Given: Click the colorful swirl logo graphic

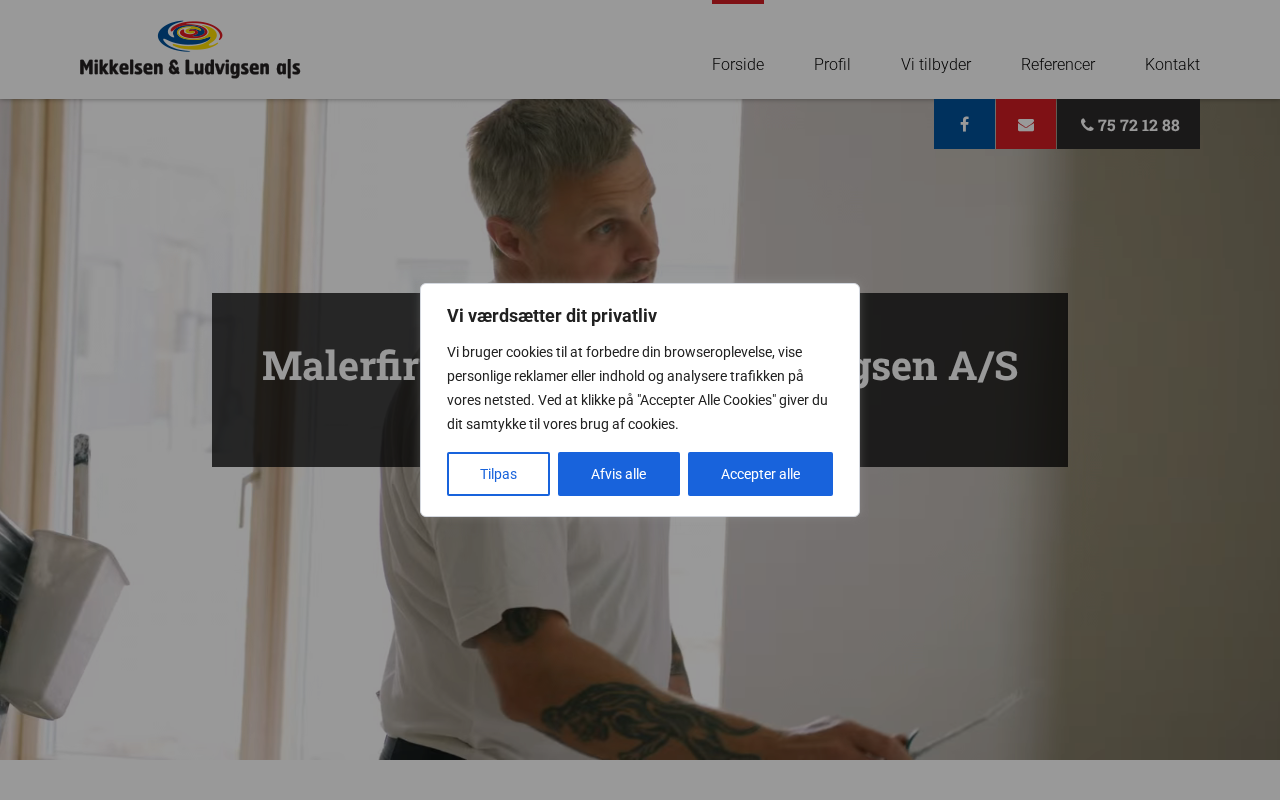Looking at the screenshot, I should [x=190, y=36].
